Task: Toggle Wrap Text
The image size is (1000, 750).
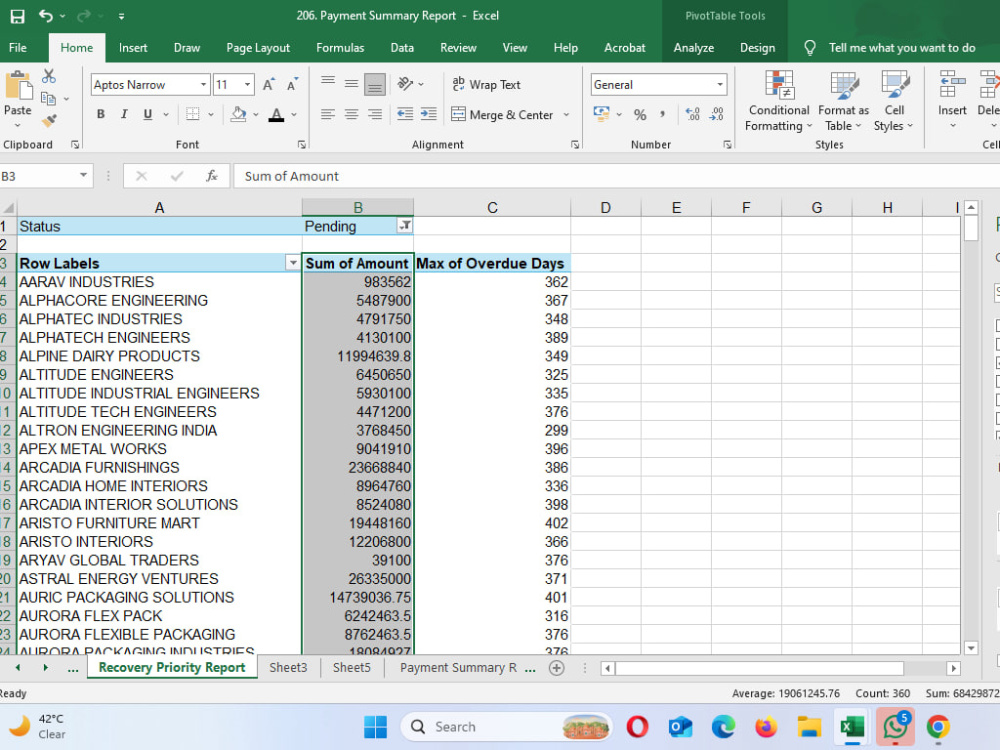Action: pyautogui.click(x=487, y=84)
